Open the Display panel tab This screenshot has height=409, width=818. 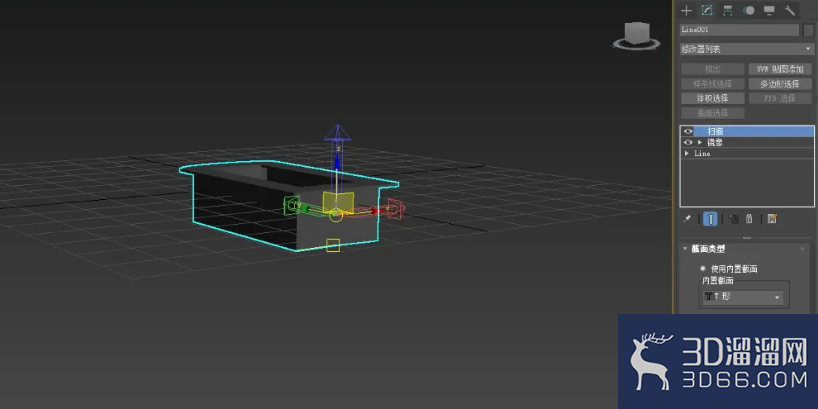(x=769, y=10)
